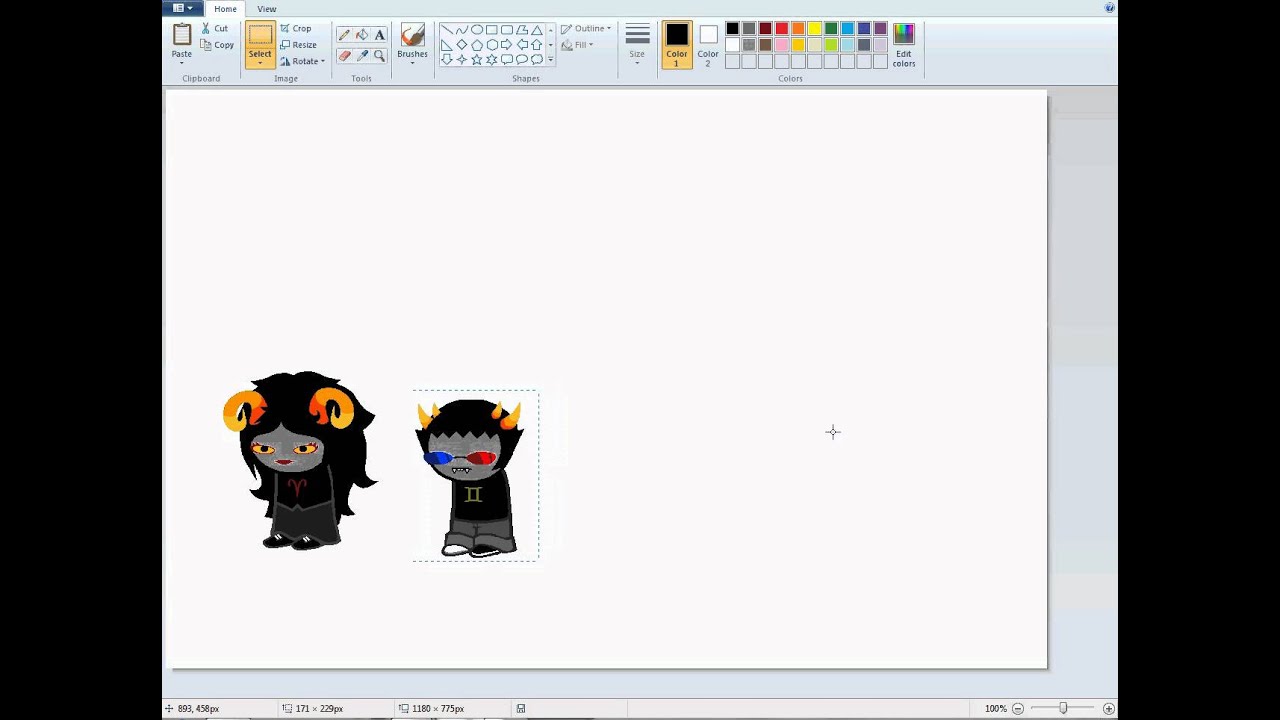Screen dimensions: 1280x720
Task: Pick the lime color swatch
Action: 831,45
